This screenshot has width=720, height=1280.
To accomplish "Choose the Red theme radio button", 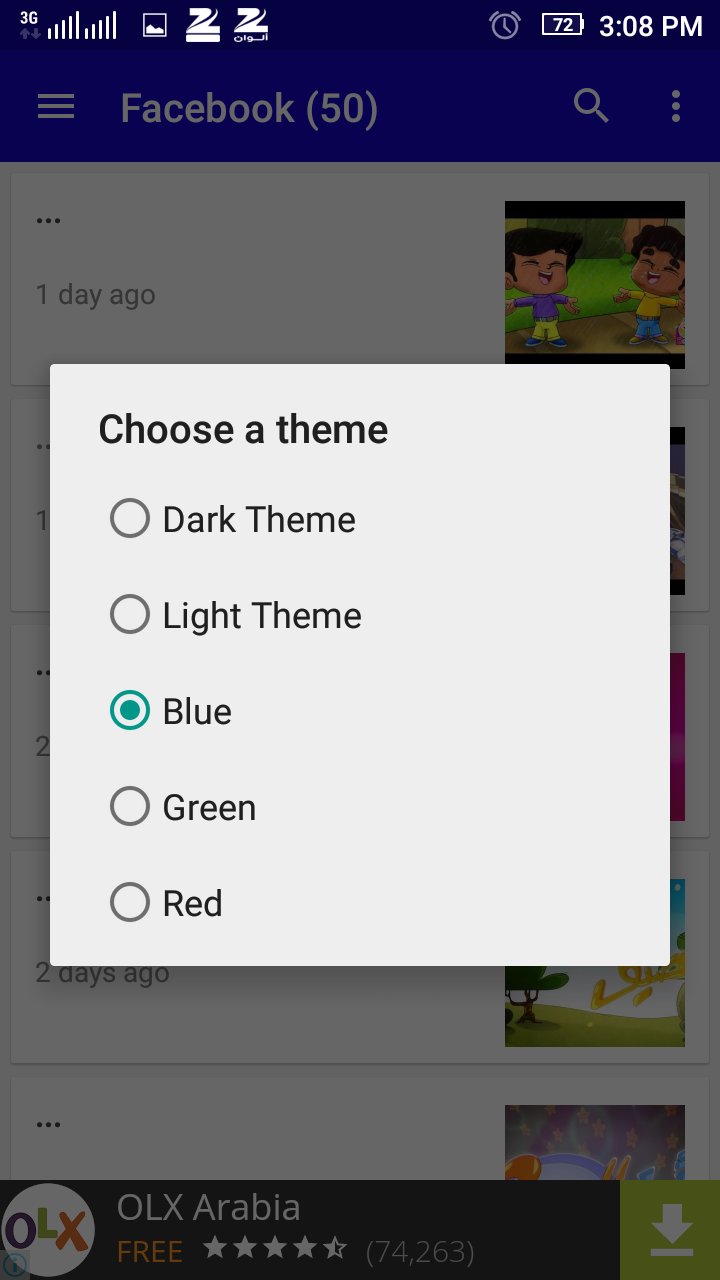I will 130,903.
